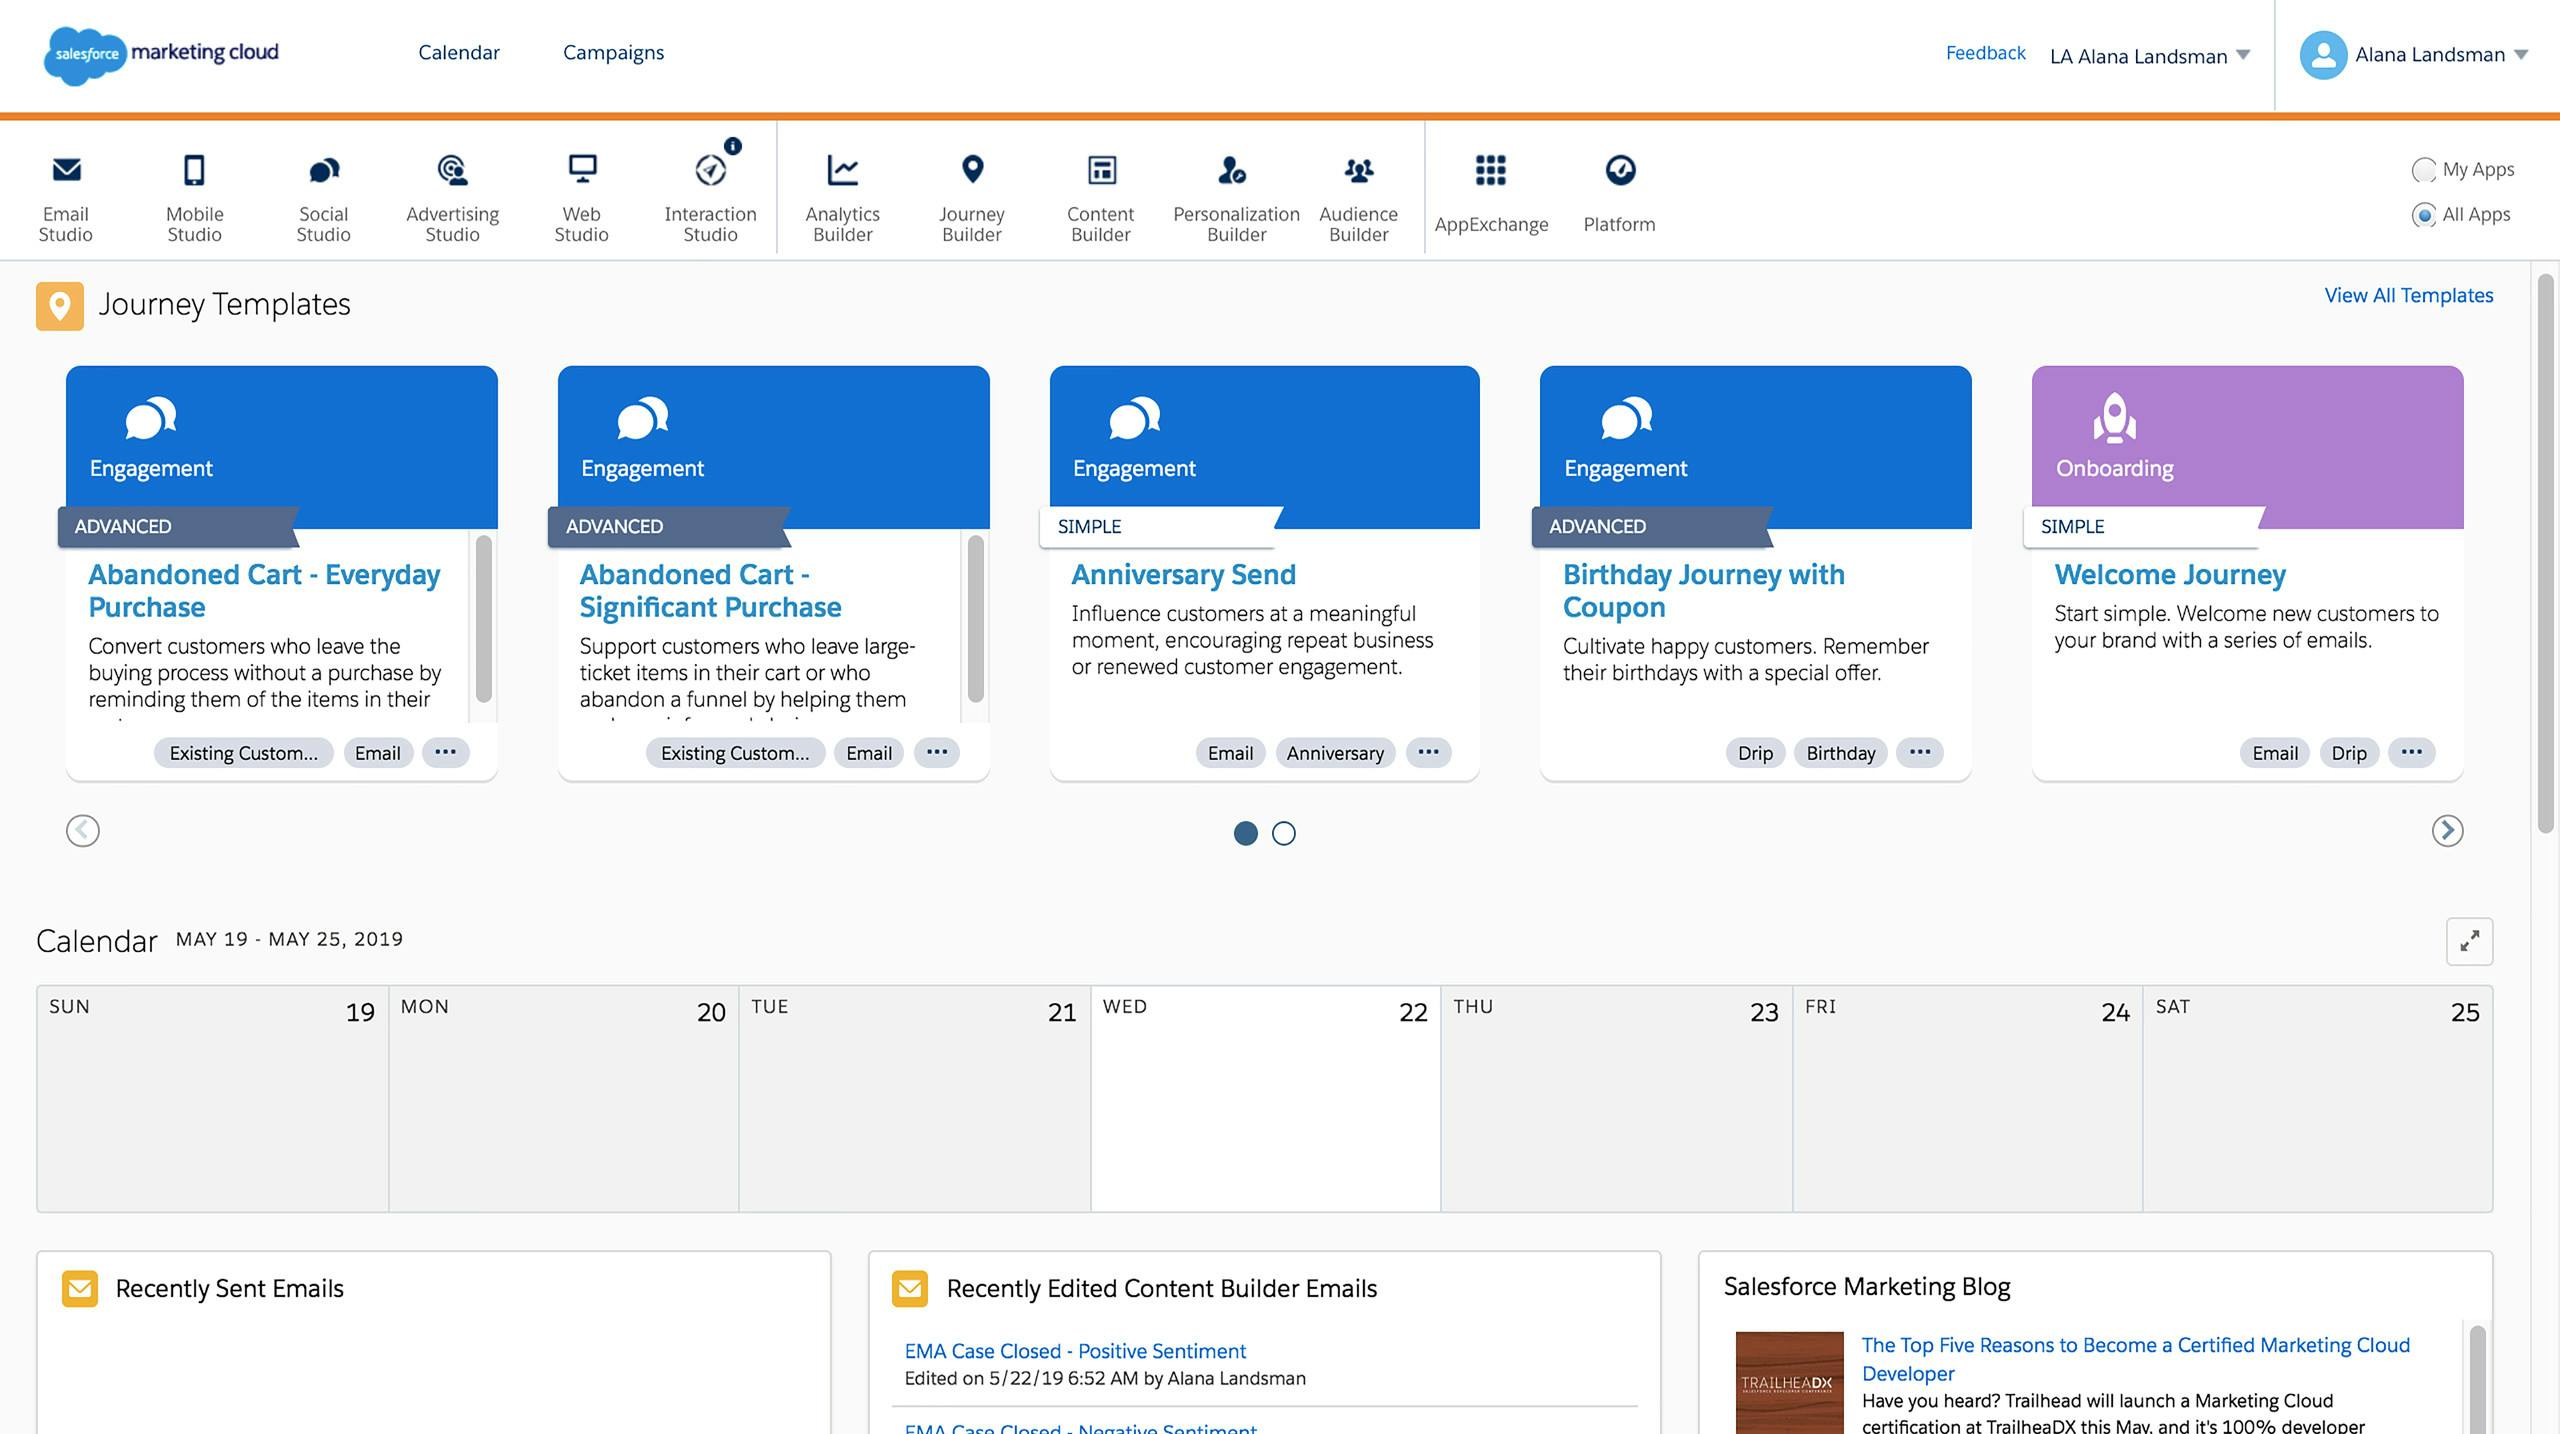Image resolution: width=2560 pixels, height=1434 pixels.
Task: Open Audience Builder
Action: pos(1357,190)
